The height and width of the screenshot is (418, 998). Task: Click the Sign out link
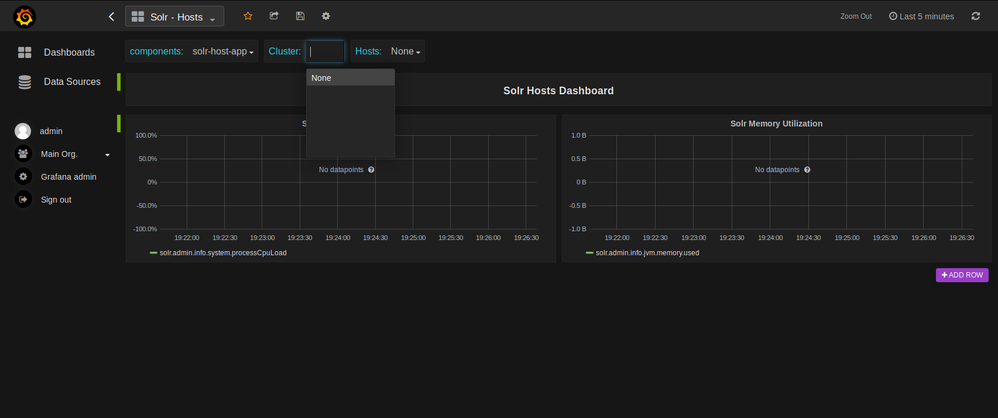coord(56,200)
